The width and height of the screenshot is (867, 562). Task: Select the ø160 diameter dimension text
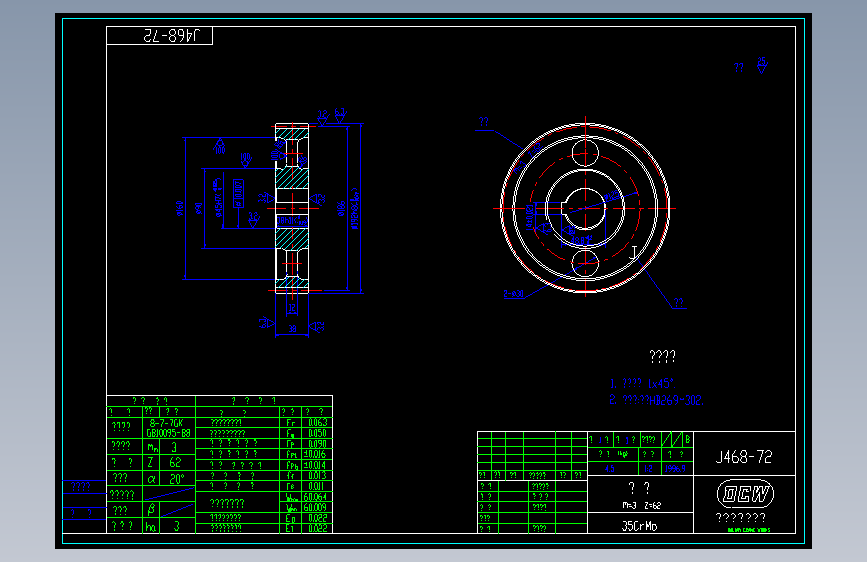tap(180, 209)
